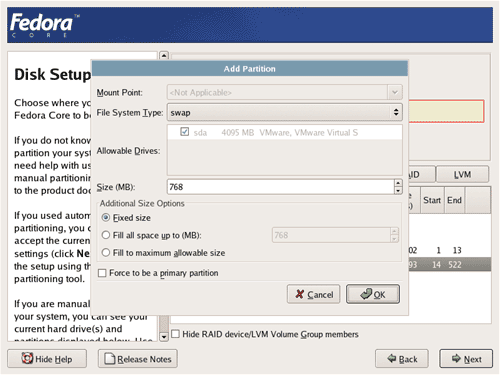Click the help panel scroll down arrow

[164, 337]
